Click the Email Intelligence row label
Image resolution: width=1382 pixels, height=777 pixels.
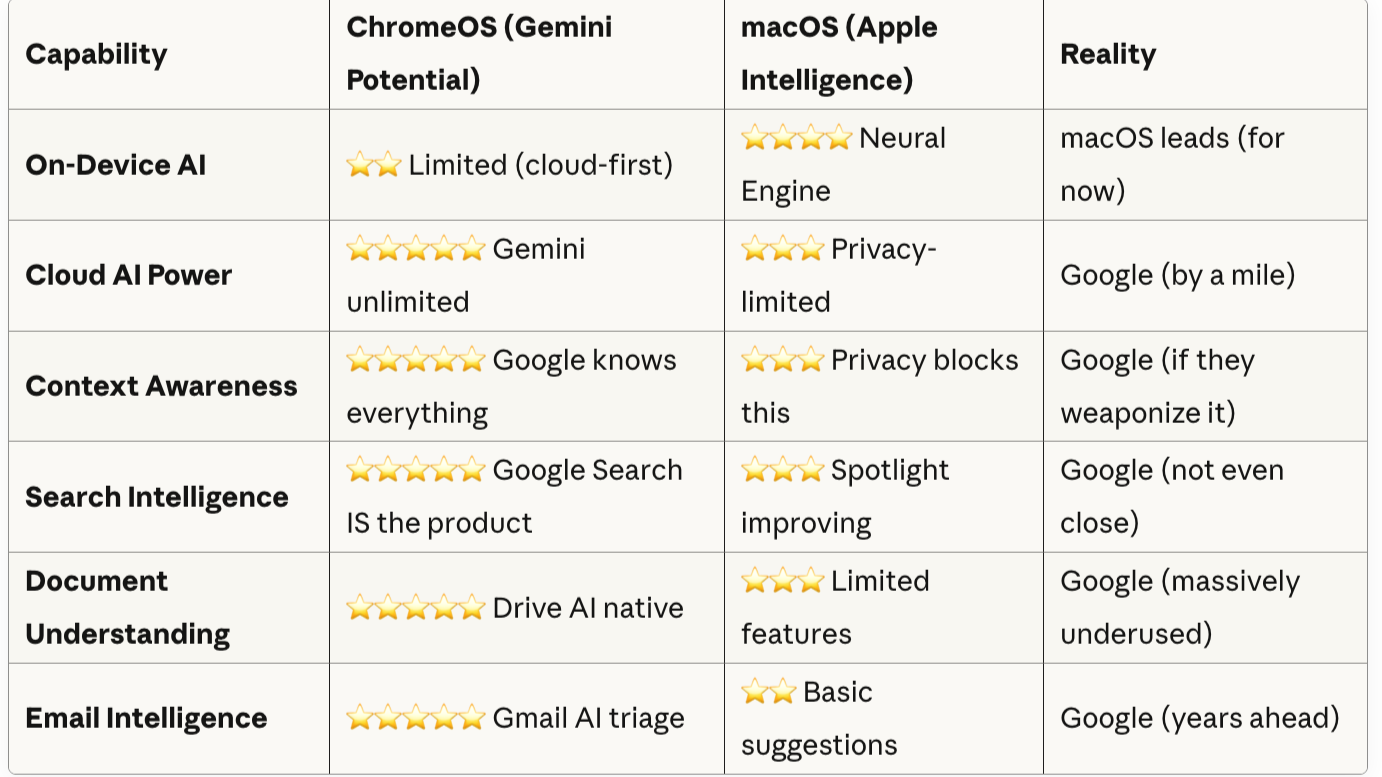146,718
